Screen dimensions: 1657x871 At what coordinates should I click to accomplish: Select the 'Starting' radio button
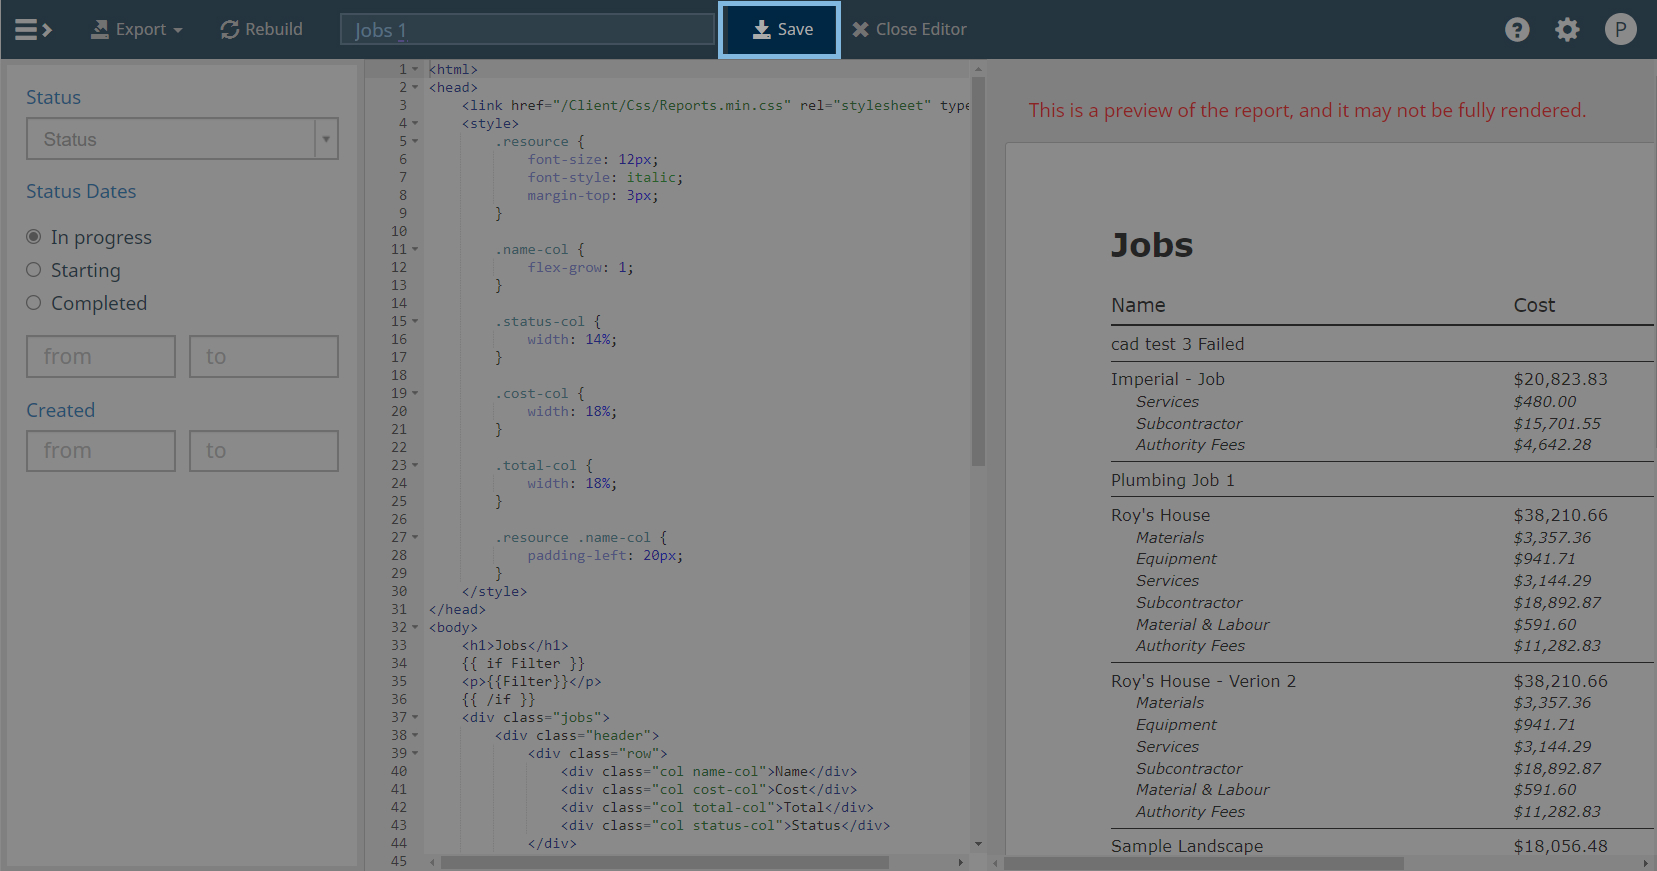coord(34,270)
